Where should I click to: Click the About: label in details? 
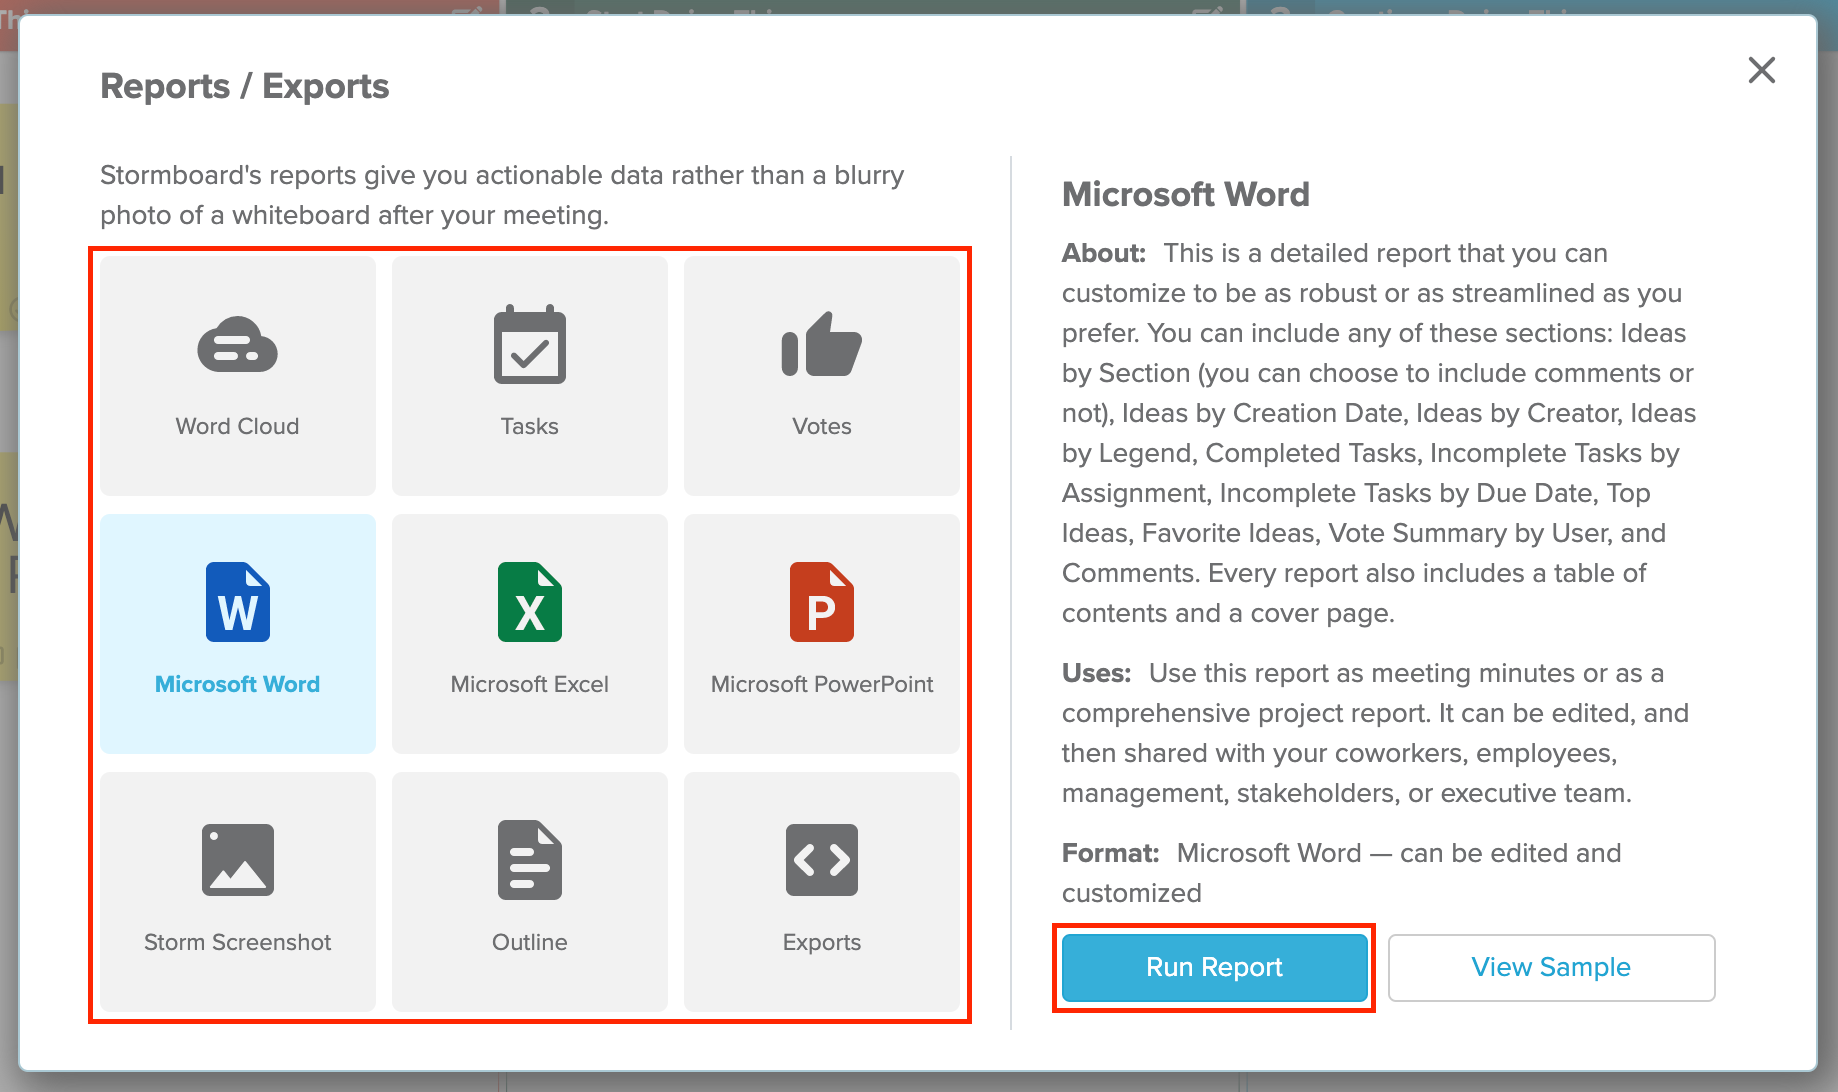coord(1104,253)
